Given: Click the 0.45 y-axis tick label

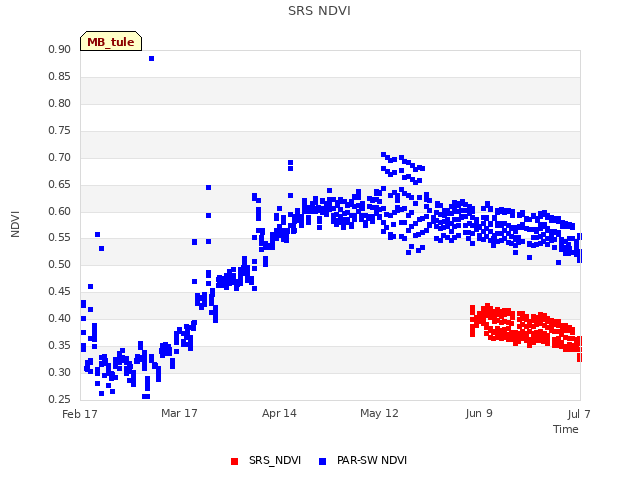Looking at the screenshot, I should (x=59, y=292).
